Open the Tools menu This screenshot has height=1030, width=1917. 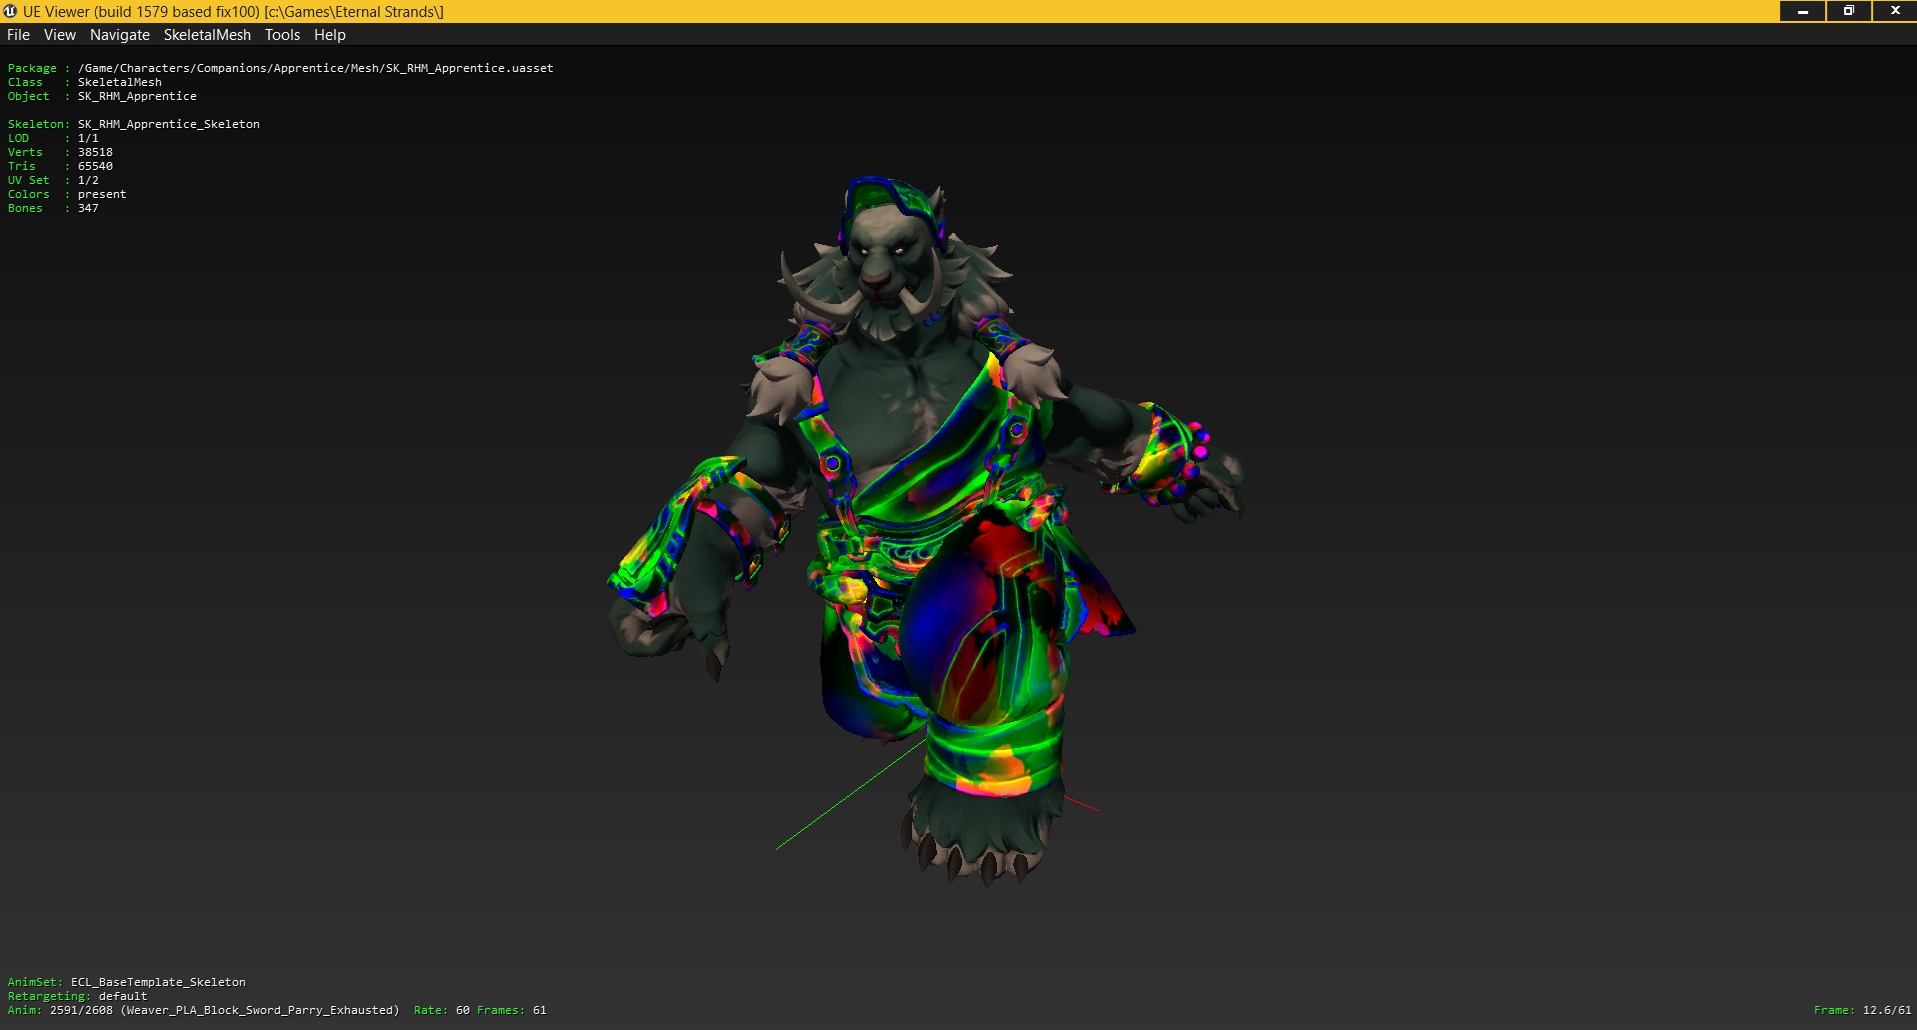pyautogui.click(x=282, y=35)
